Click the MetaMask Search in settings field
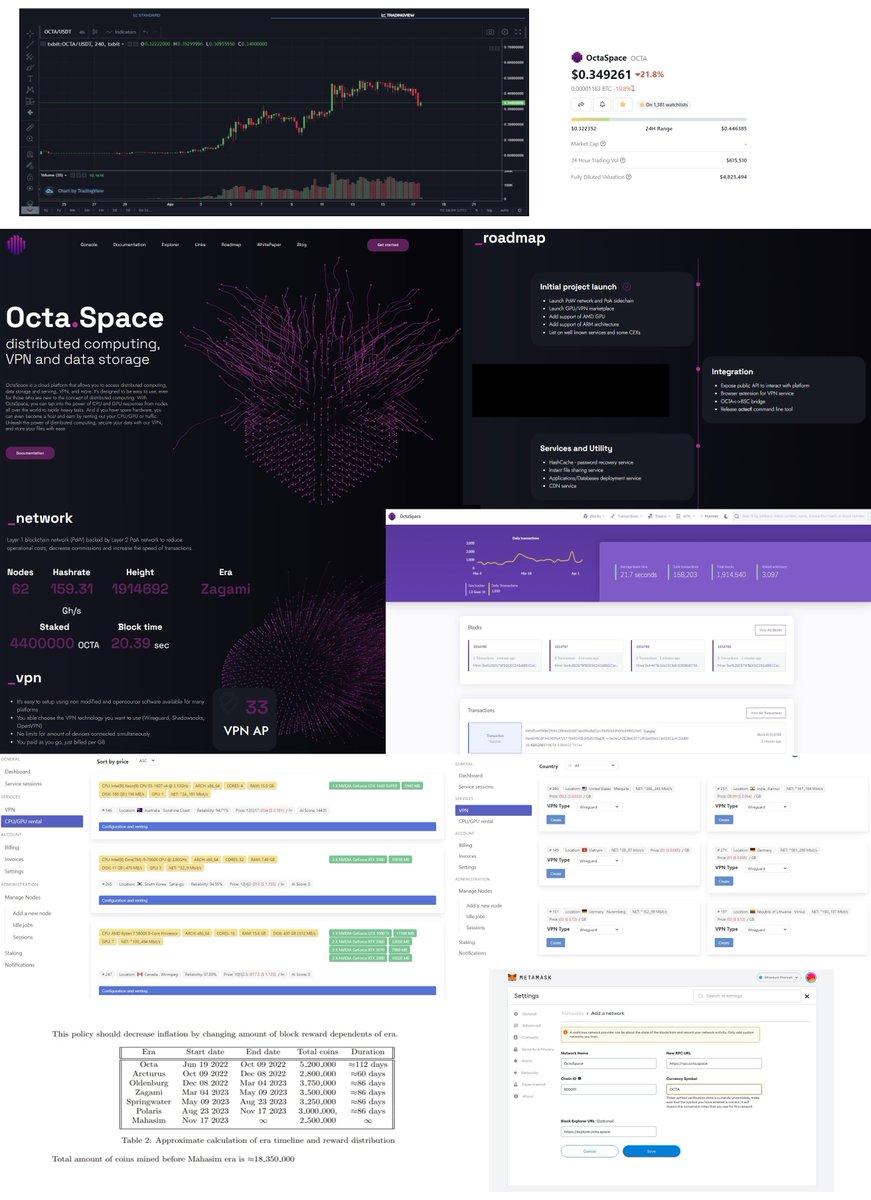Image resolution: width=871 pixels, height=1200 pixels. coord(746,996)
